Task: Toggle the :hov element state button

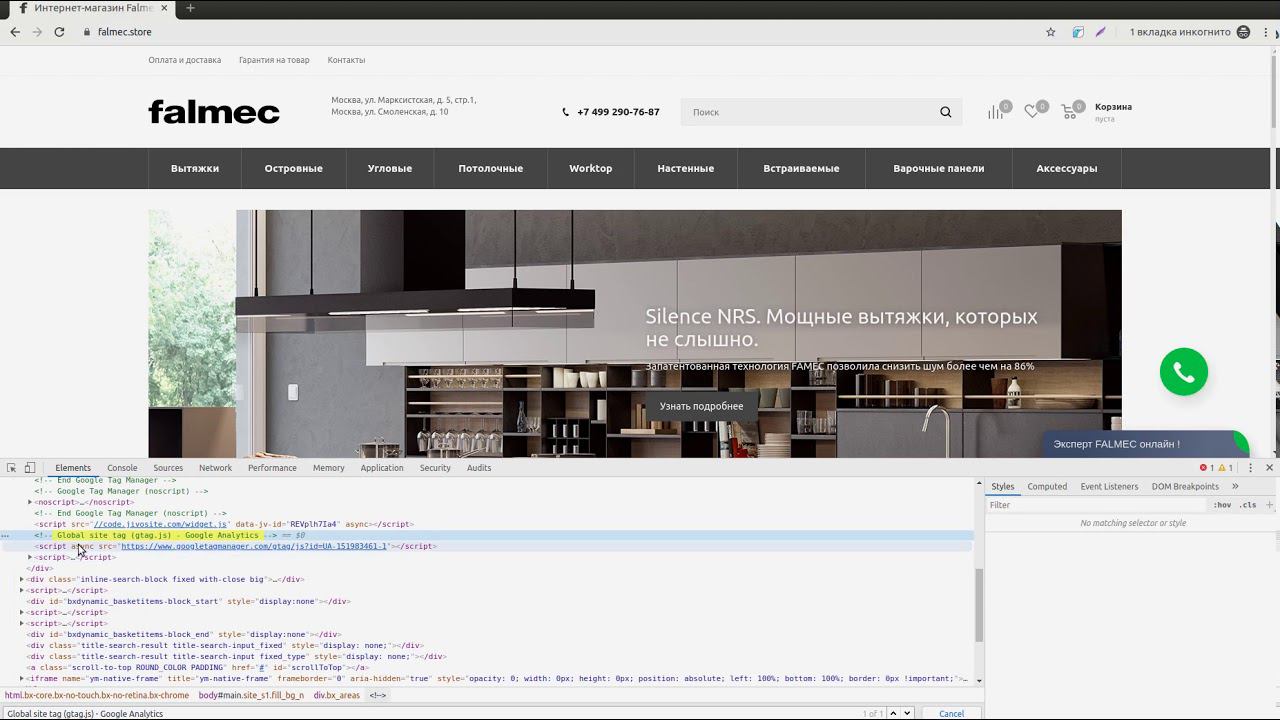Action: [1222, 505]
